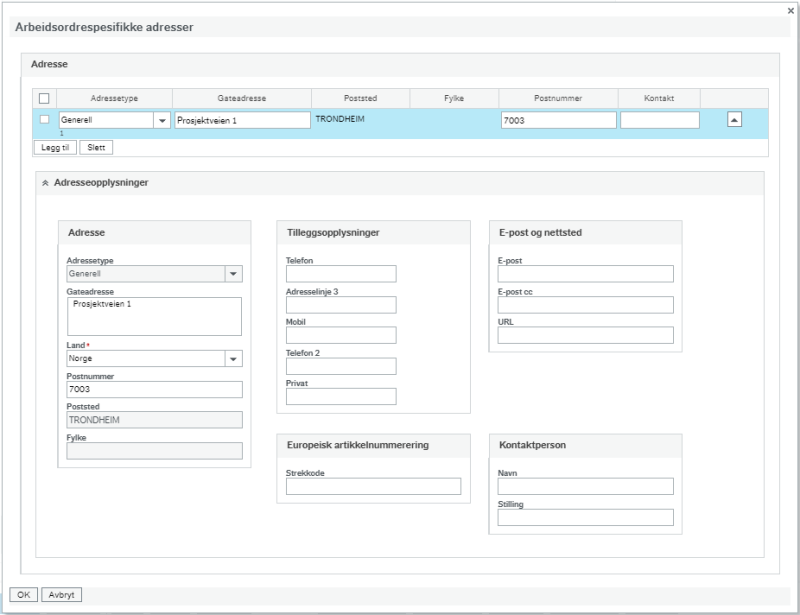This screenshot has height=615, width=800.
Task: Open the Adressetype dropdown in the table row
Action: click(162, 120)
